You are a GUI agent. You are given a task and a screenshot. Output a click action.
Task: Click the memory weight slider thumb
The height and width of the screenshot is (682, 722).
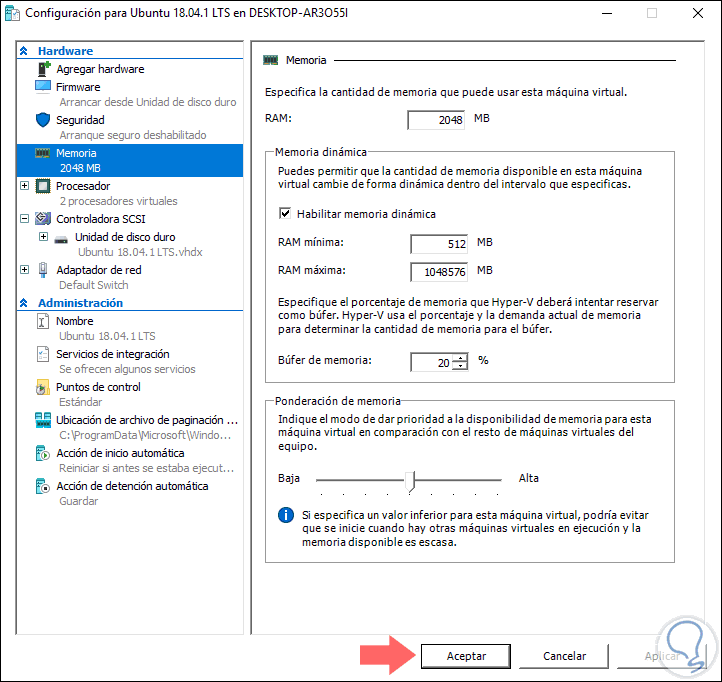[410, 481]
